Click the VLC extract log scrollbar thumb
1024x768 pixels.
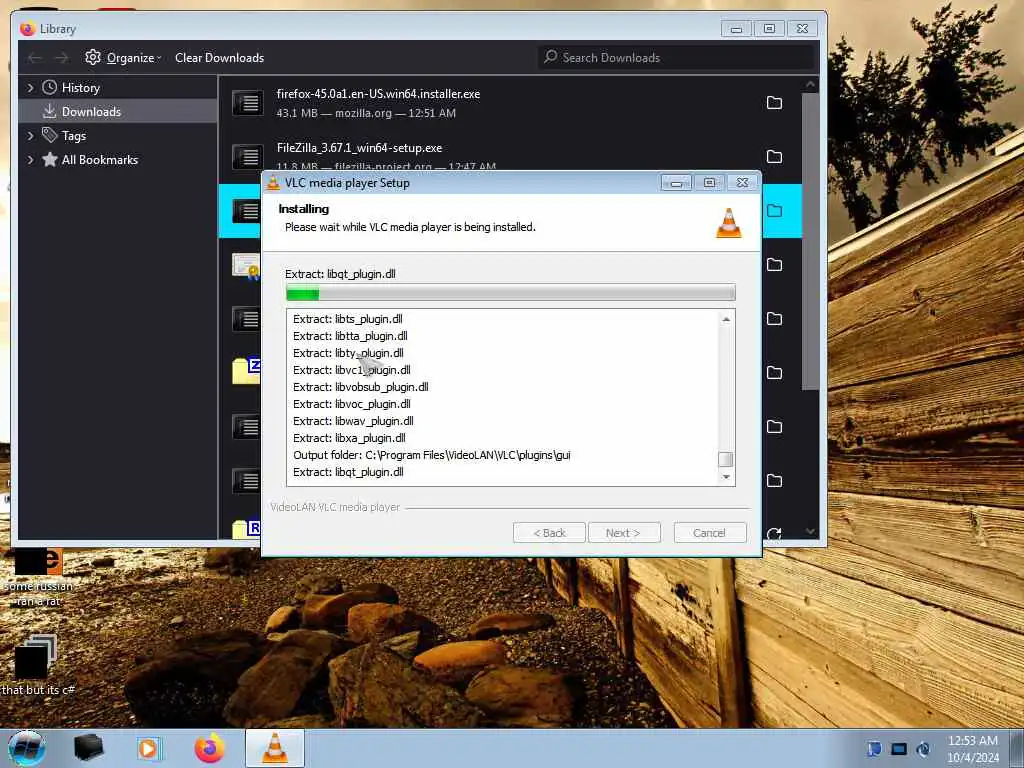(726, 459)
